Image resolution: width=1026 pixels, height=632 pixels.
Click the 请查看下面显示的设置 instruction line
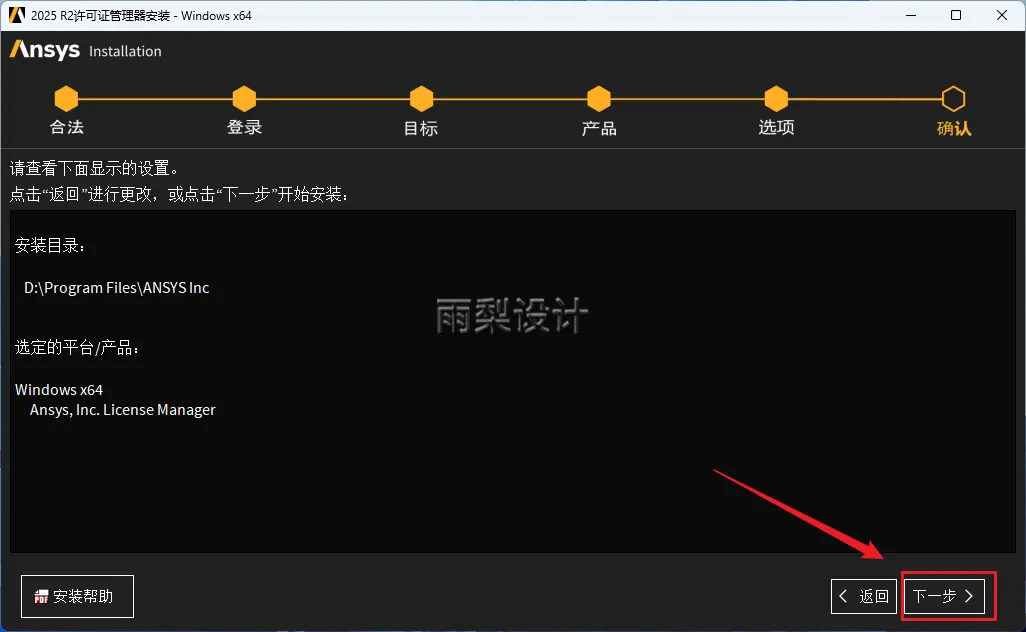pyautogui.click(x=94, y=169)
